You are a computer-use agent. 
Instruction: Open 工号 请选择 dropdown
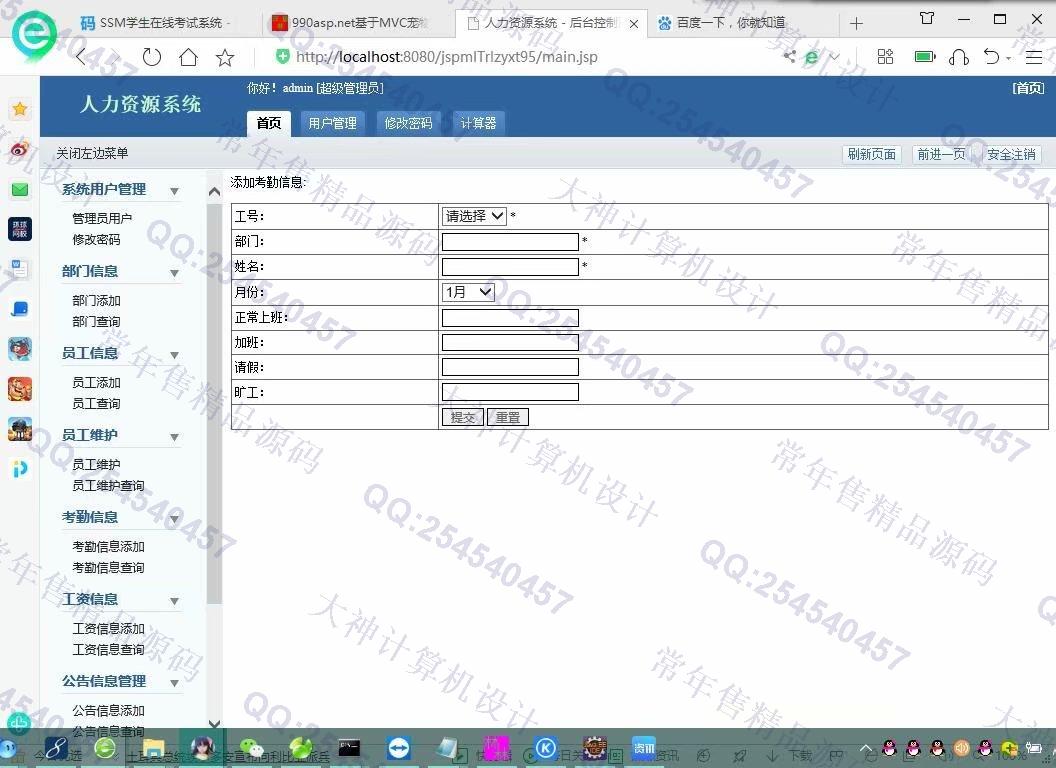[474, 216]
